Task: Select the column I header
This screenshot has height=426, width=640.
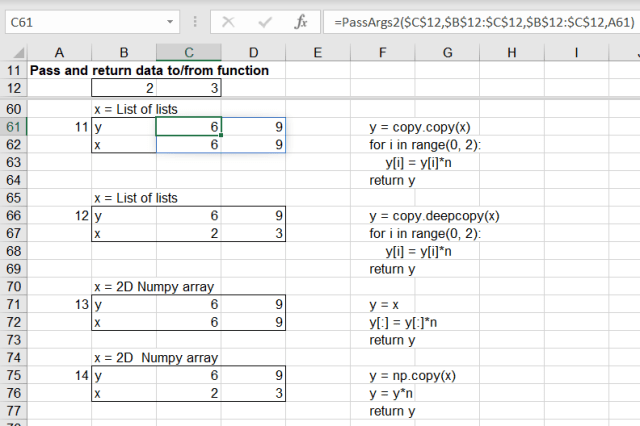Action: (577, 52)
